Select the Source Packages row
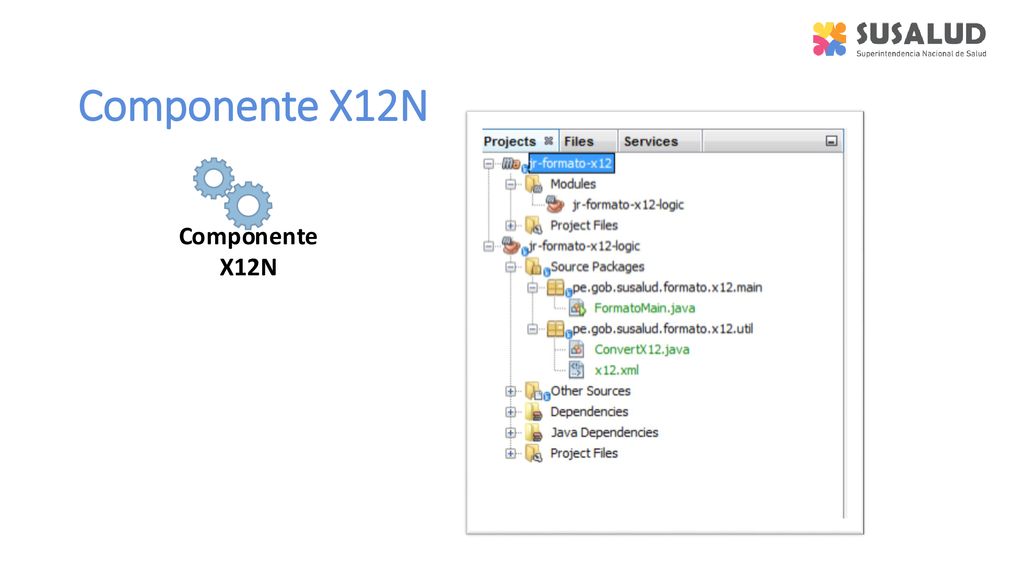The height and width of the screenshot is (576, 1024). 598,266
